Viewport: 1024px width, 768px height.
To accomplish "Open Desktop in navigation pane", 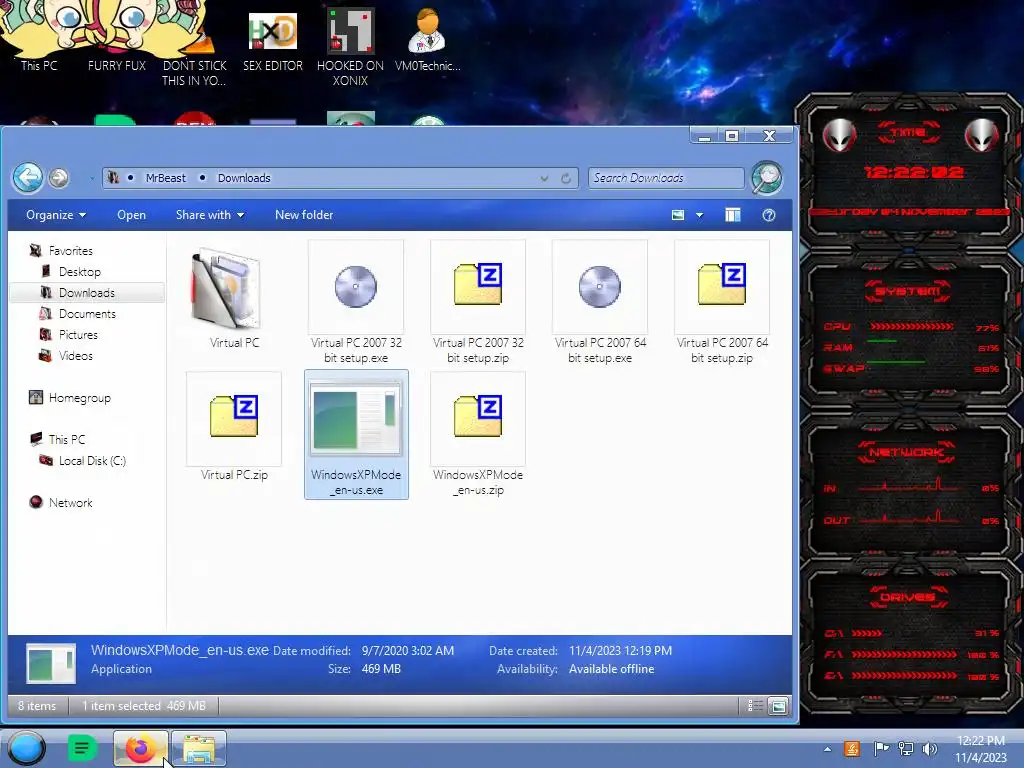I will click(x=79, y=272).
